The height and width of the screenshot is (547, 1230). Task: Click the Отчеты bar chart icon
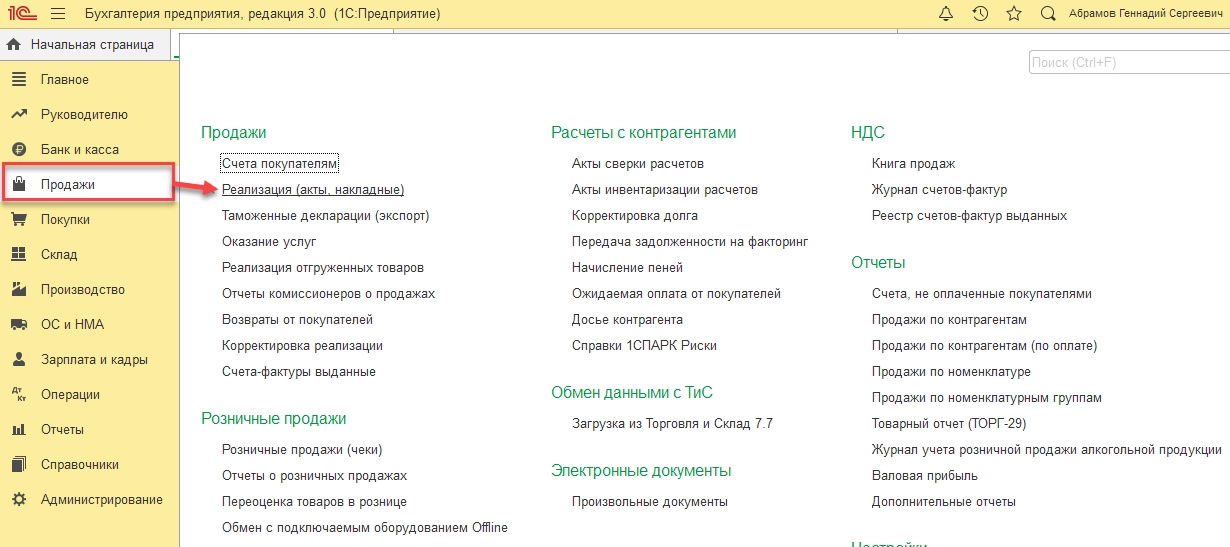18,430
